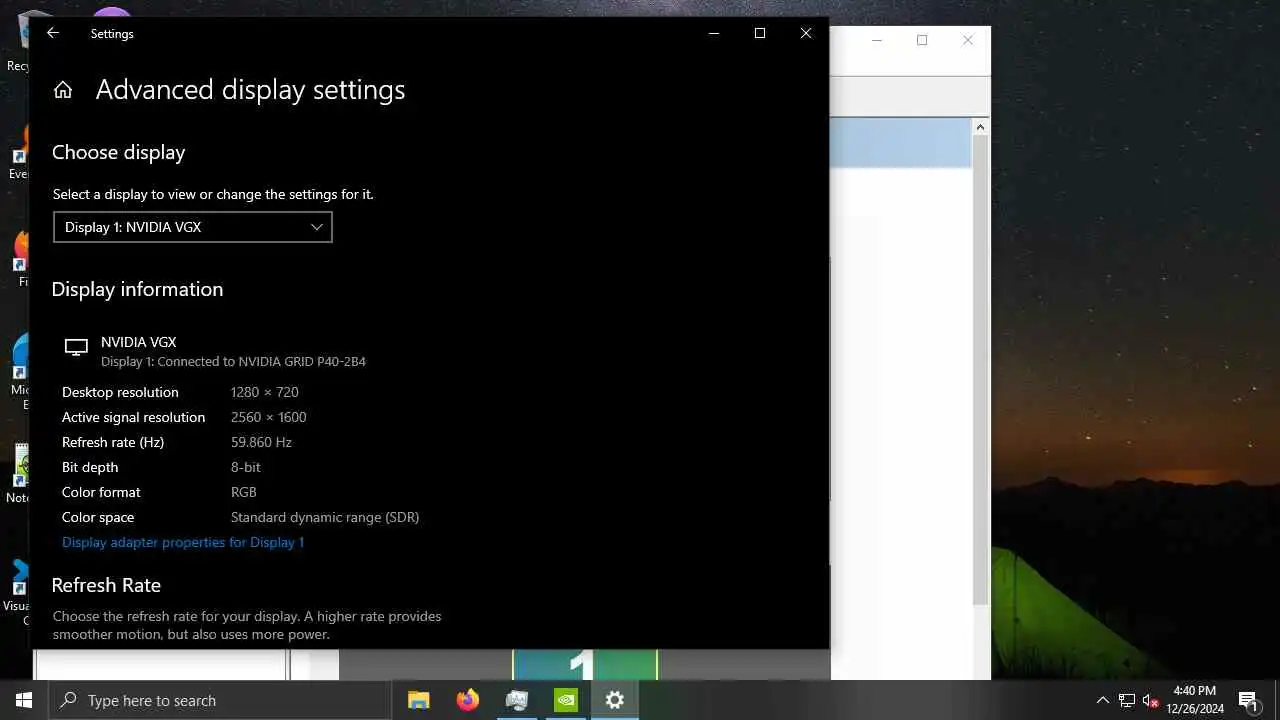Image resolution: width=1280 pixels, height=720 pixels.
Task: Click the 'Advanced display settings' page title
Action: (x=250, y=90)
